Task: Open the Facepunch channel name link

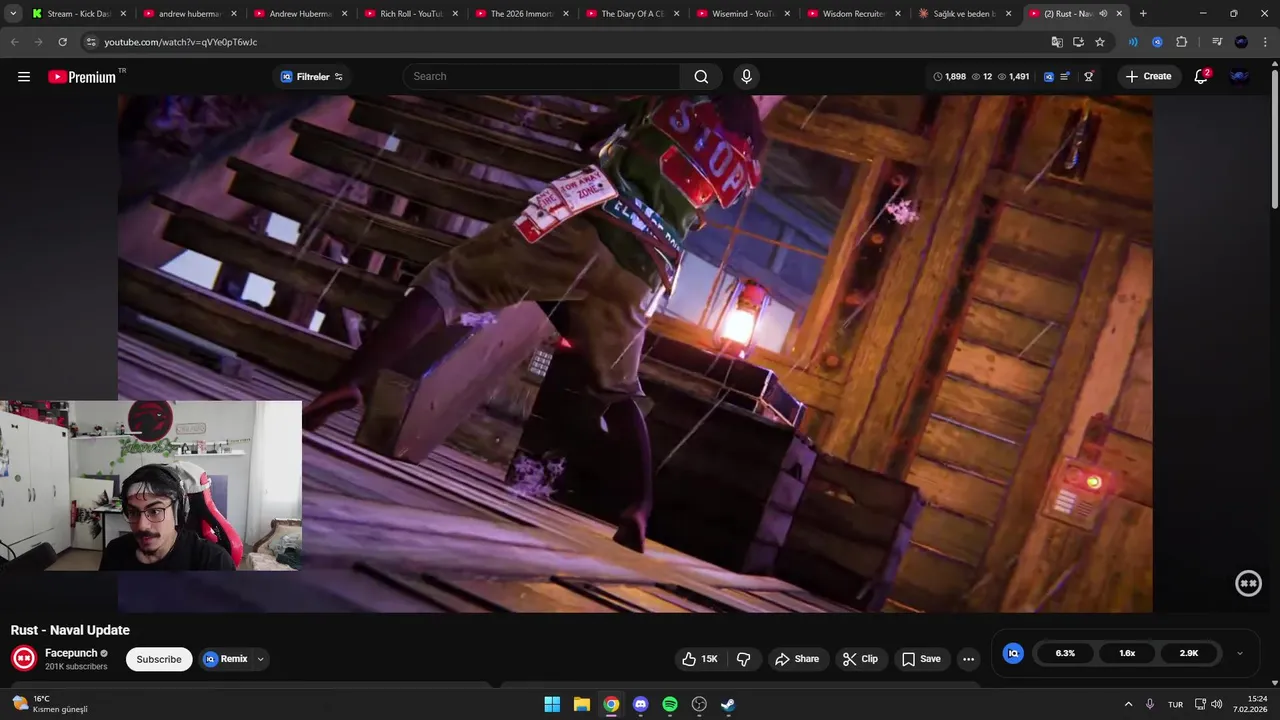Action: click(x=71, y=653)
